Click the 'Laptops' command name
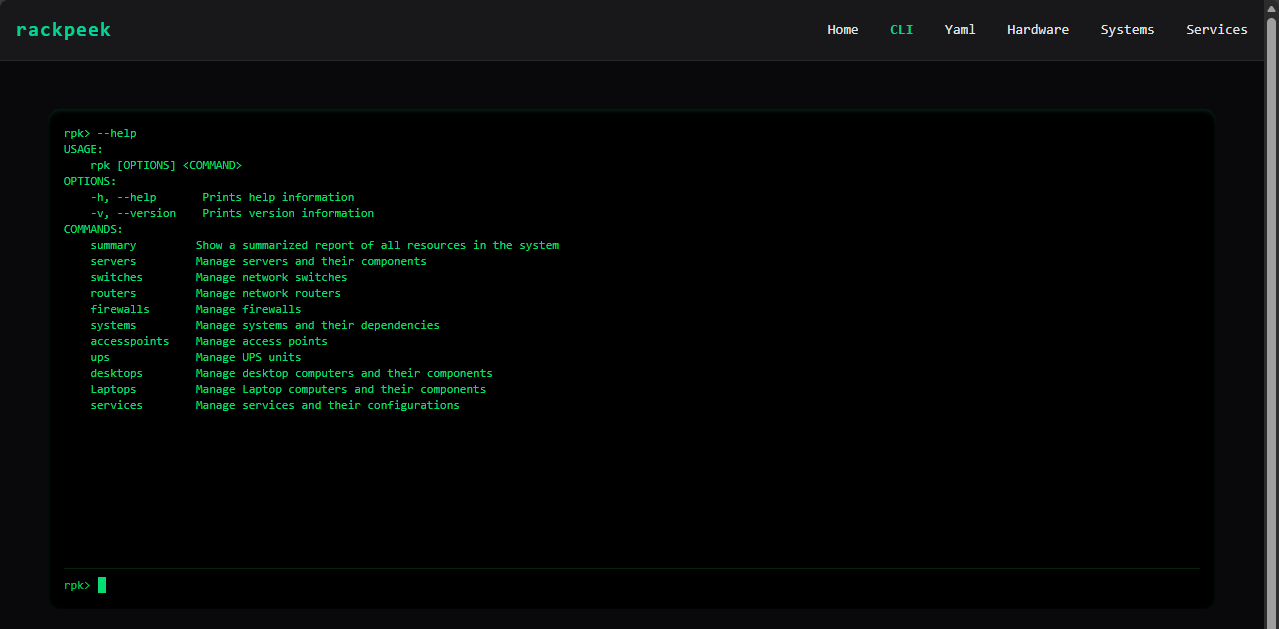Screen dimensions: 1279x629 pos(113,389)
